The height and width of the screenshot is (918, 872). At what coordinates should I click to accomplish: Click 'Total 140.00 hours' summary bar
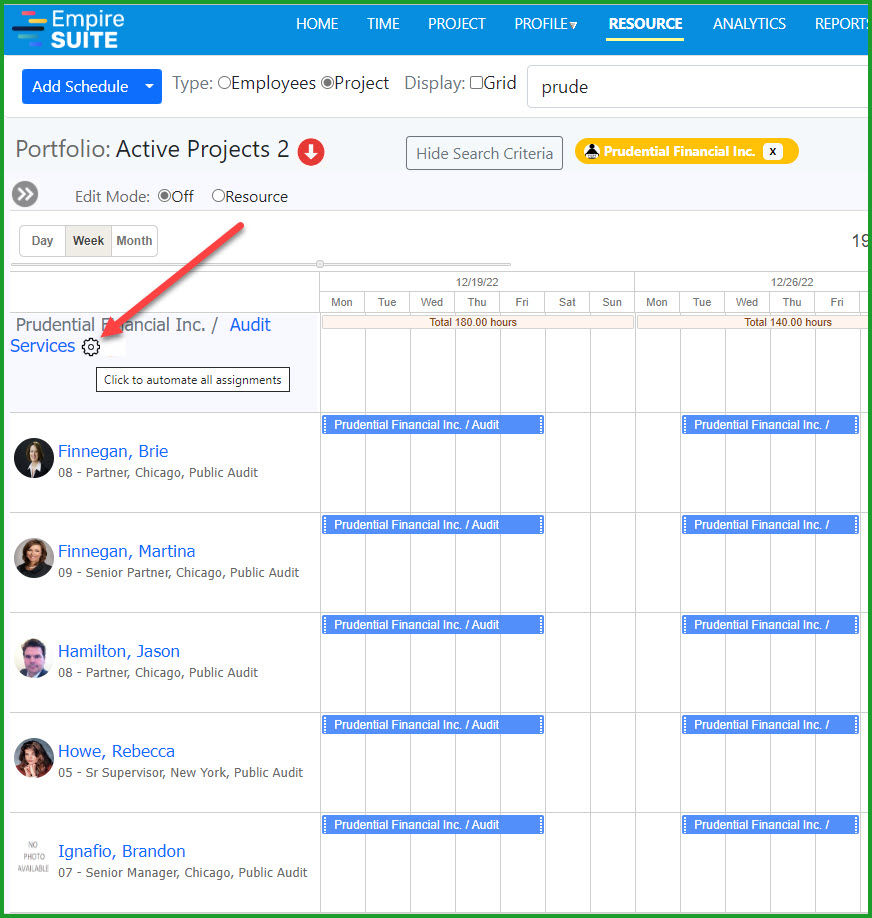[753, 323]
